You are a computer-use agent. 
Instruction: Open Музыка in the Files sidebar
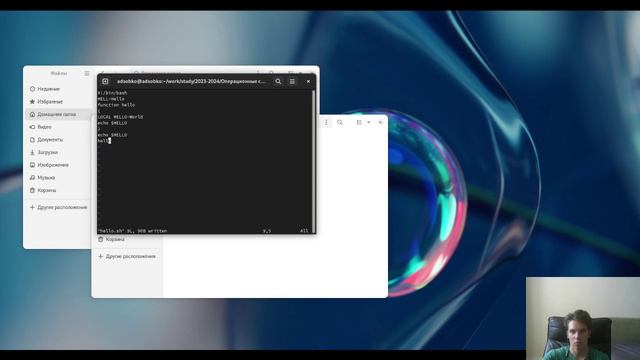click(x=58, y=178)
